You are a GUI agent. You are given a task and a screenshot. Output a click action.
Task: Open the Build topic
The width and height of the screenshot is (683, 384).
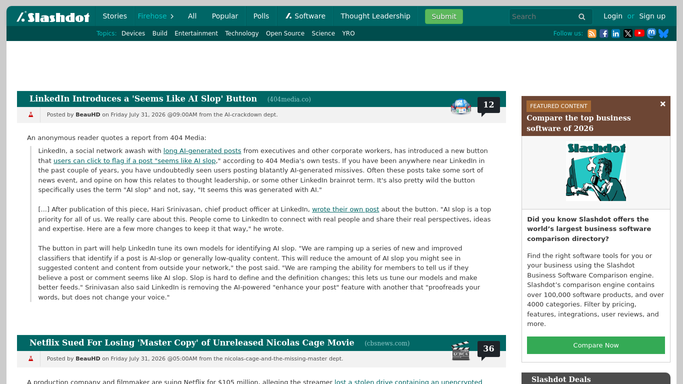click(x=160, y=34)
